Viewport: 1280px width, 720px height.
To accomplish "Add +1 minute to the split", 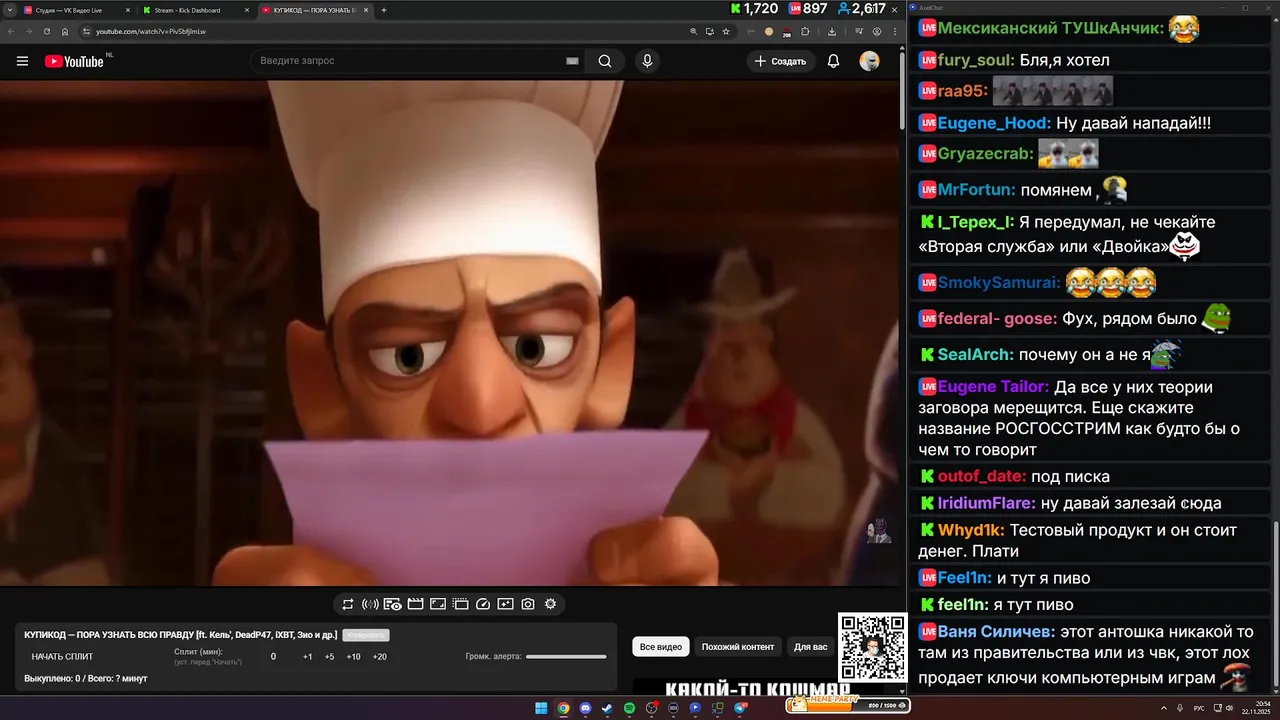I will [x=308, y=657].
